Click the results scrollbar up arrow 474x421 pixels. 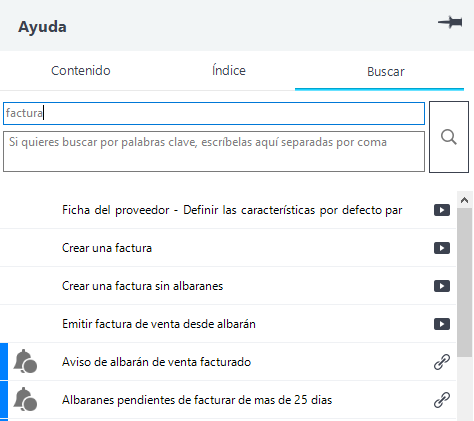click(x=464, y=200)
